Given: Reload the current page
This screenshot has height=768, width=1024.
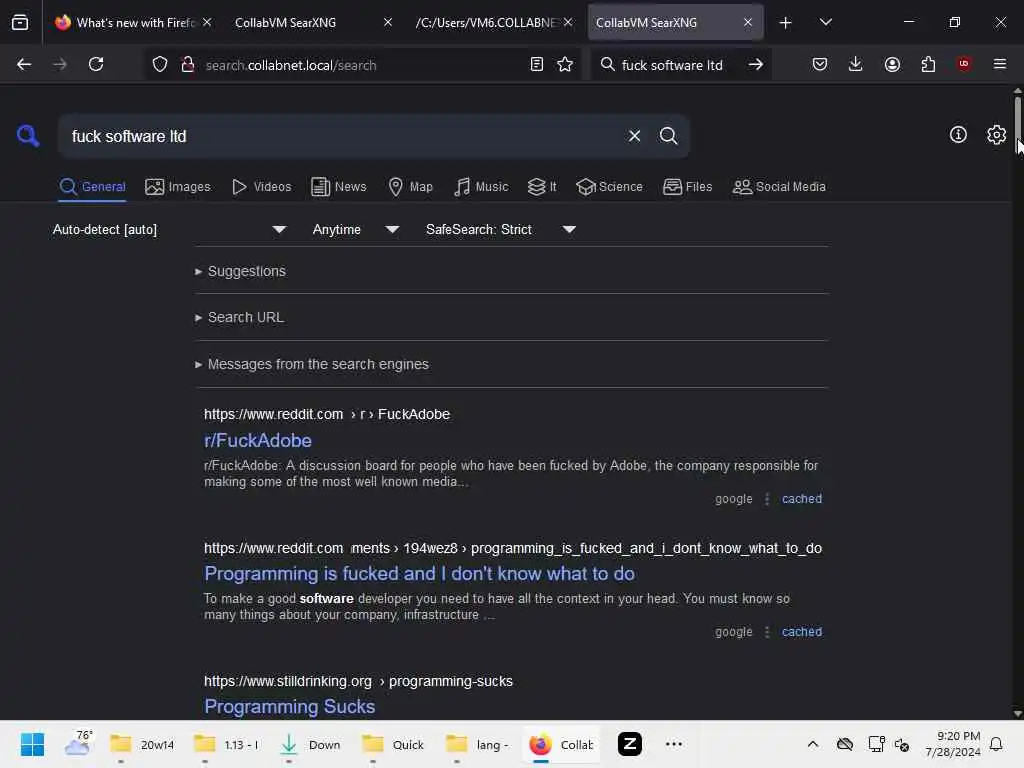Looking at the screenshot, I should tap(96, 65).
